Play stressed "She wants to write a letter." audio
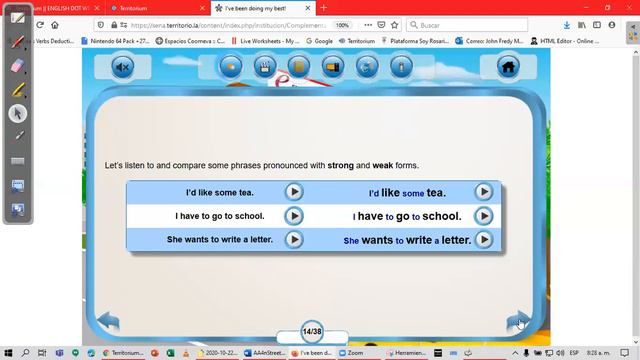This screenshot has width=640, height=360. 484,240
